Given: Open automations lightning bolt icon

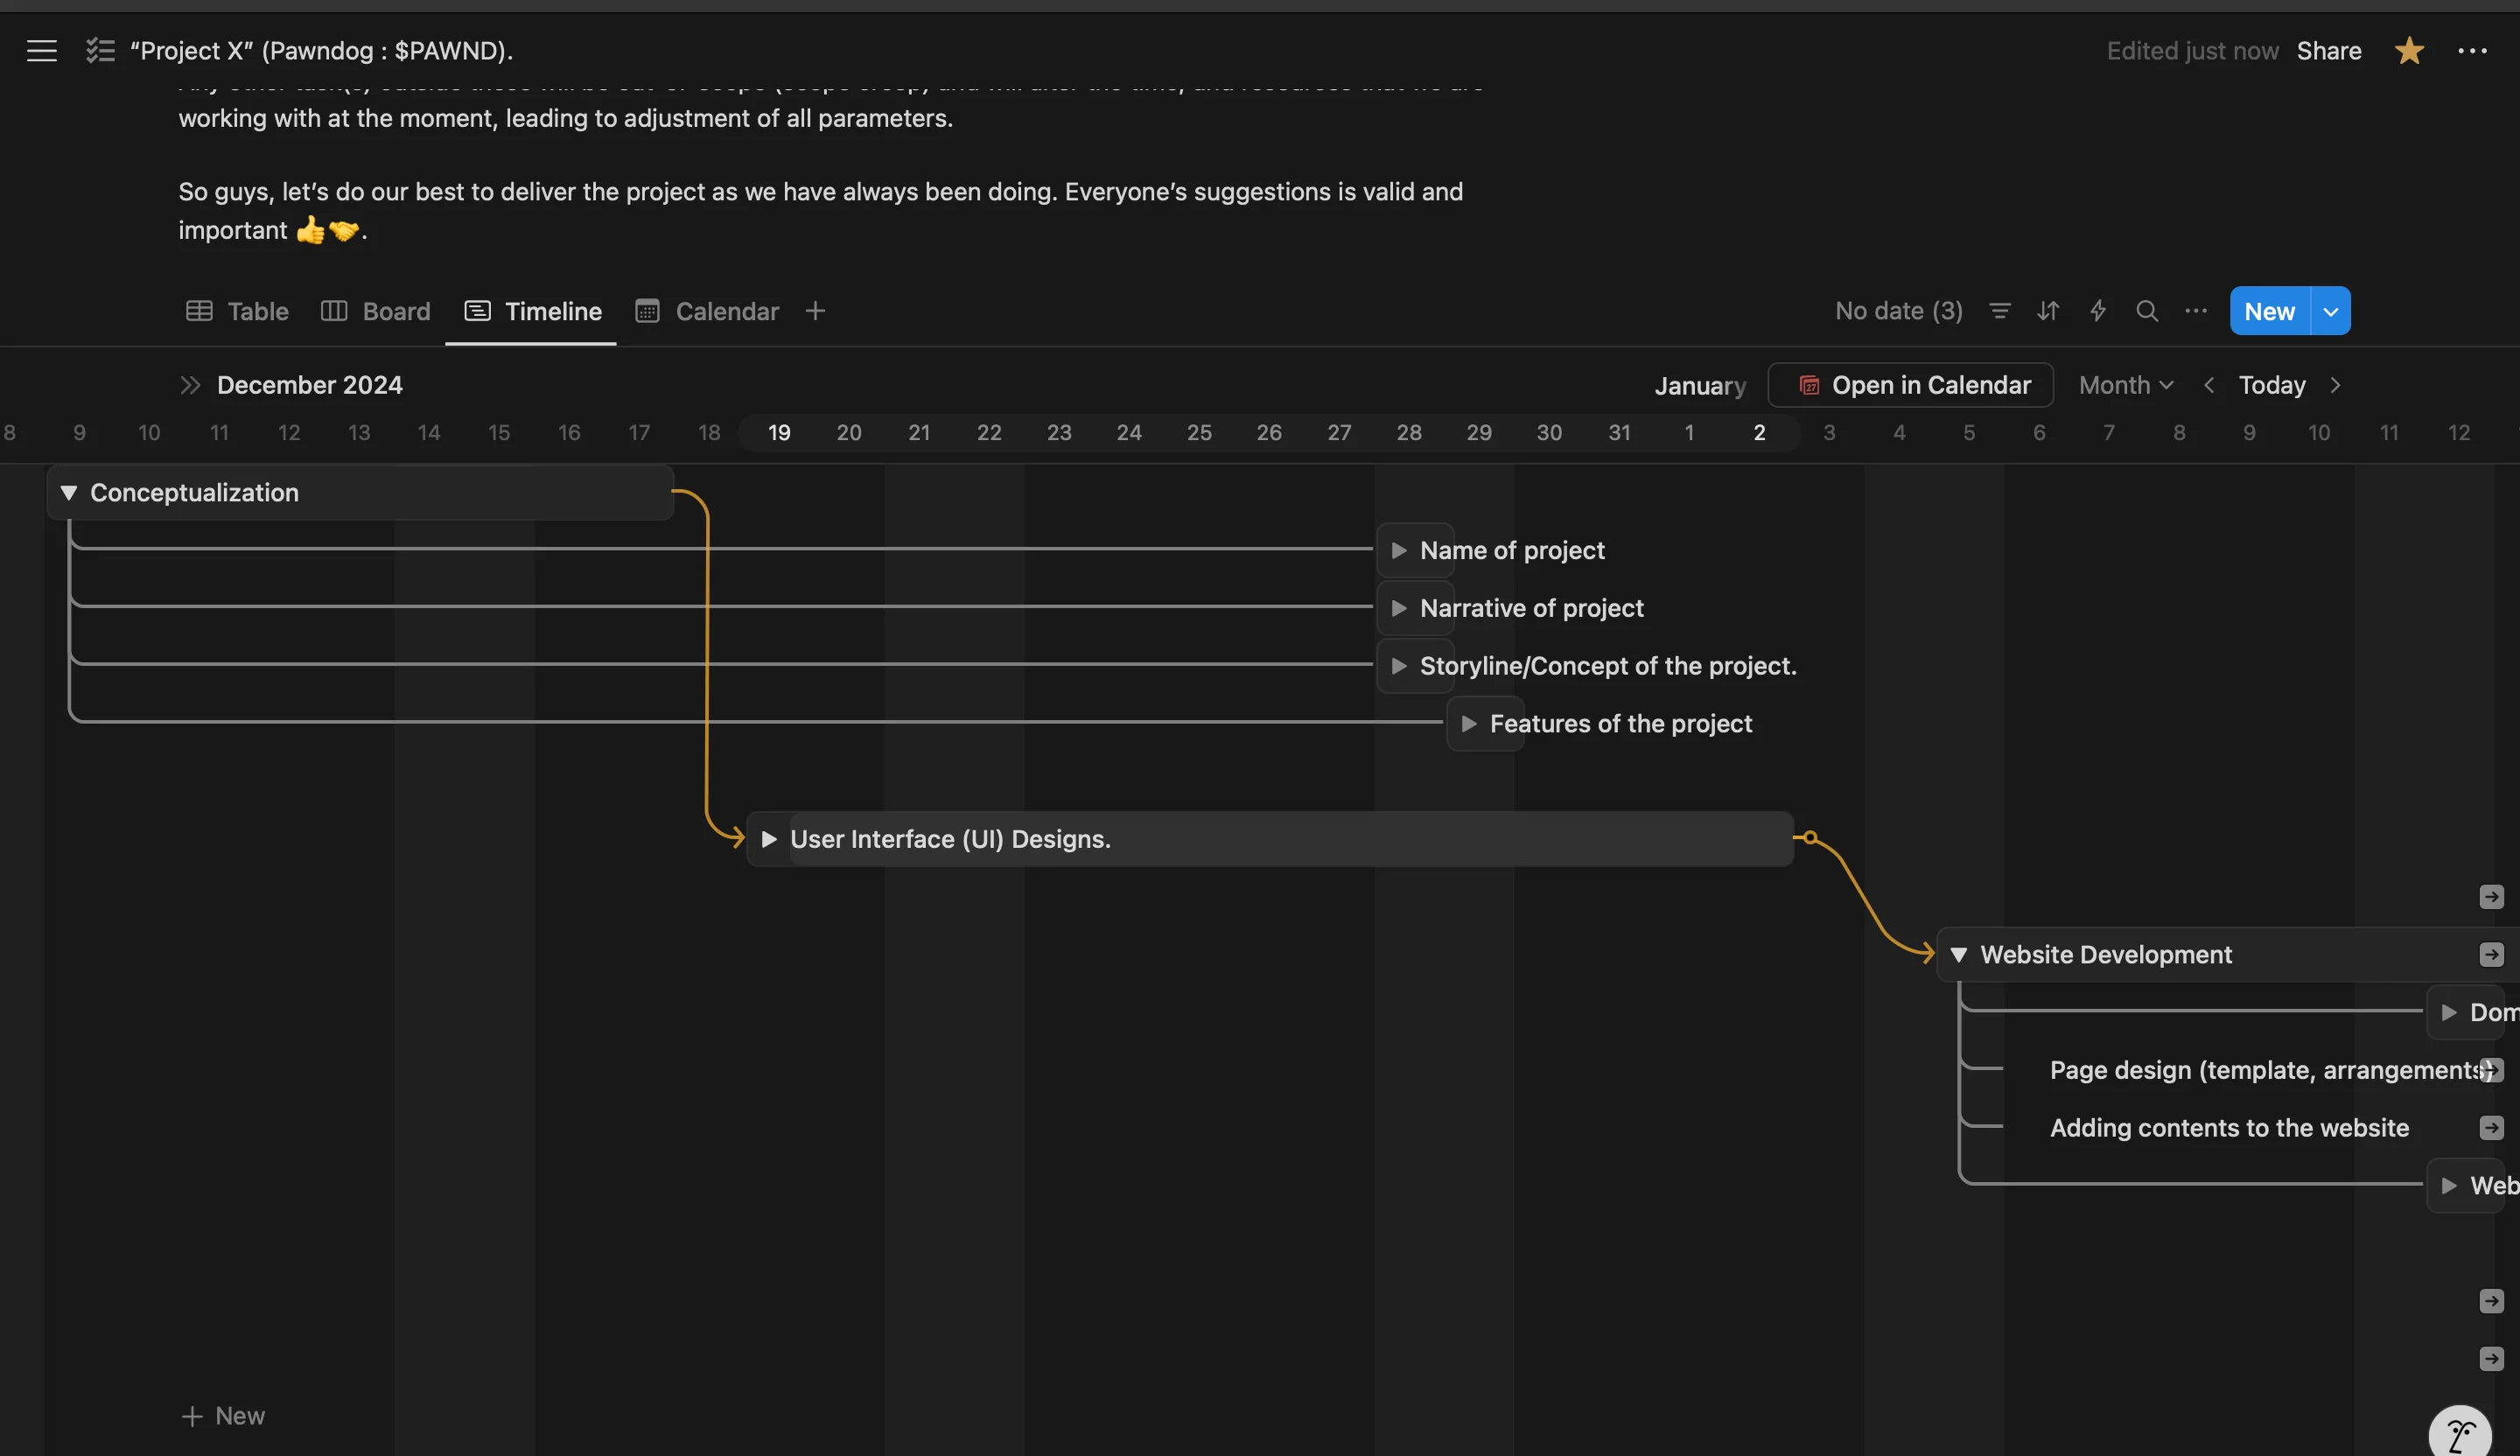Looking at the screenshot, I should tap(2097, 311).
